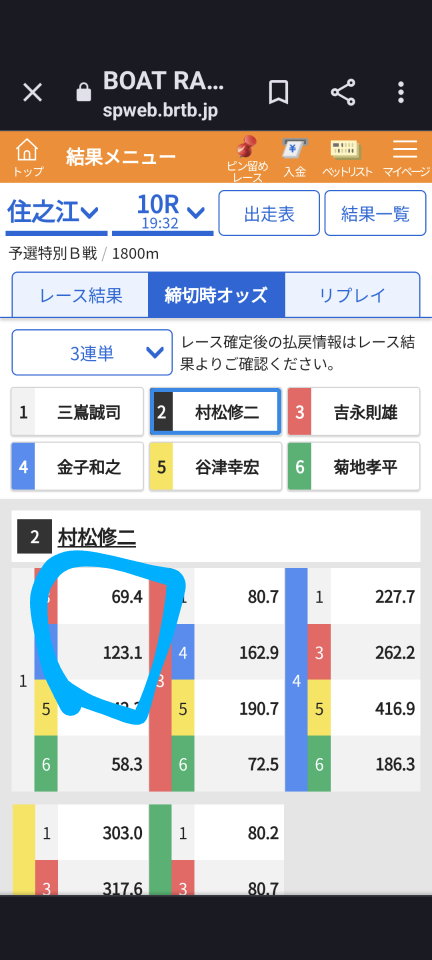Tap the 入金 deposit icon
The height and width of the screenshot is (960, 432).
[294, 157]
